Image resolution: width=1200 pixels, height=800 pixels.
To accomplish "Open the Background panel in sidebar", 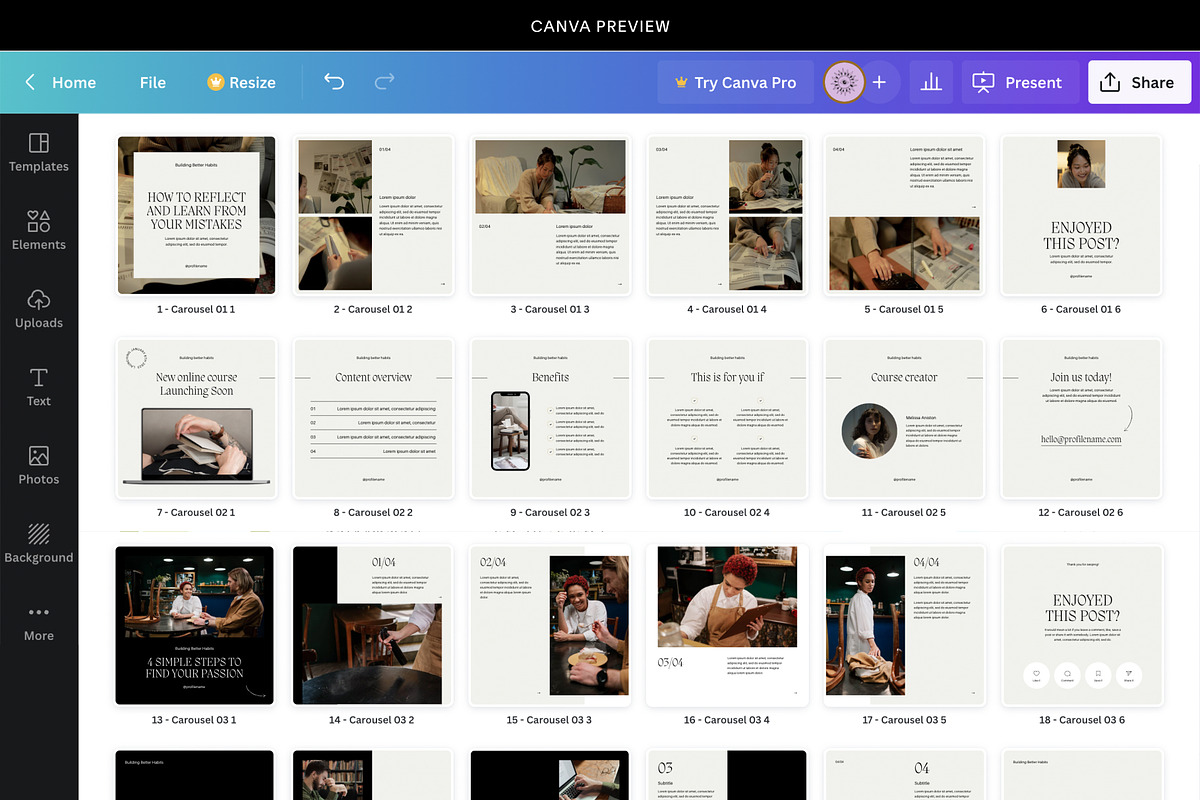I will click(39, 544).
